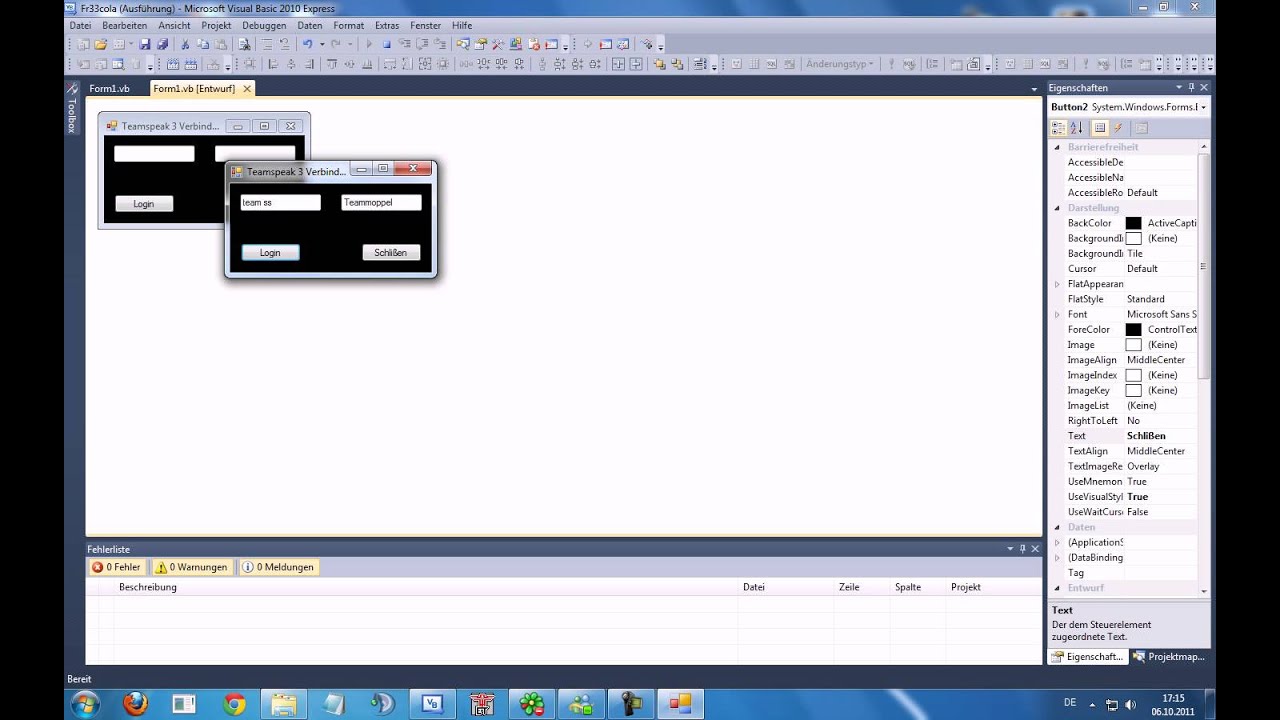Viewport: 1280px width, 720px height.
Task: Click the 'team ss' text field in the running form
Action: [x=280, y=202]
